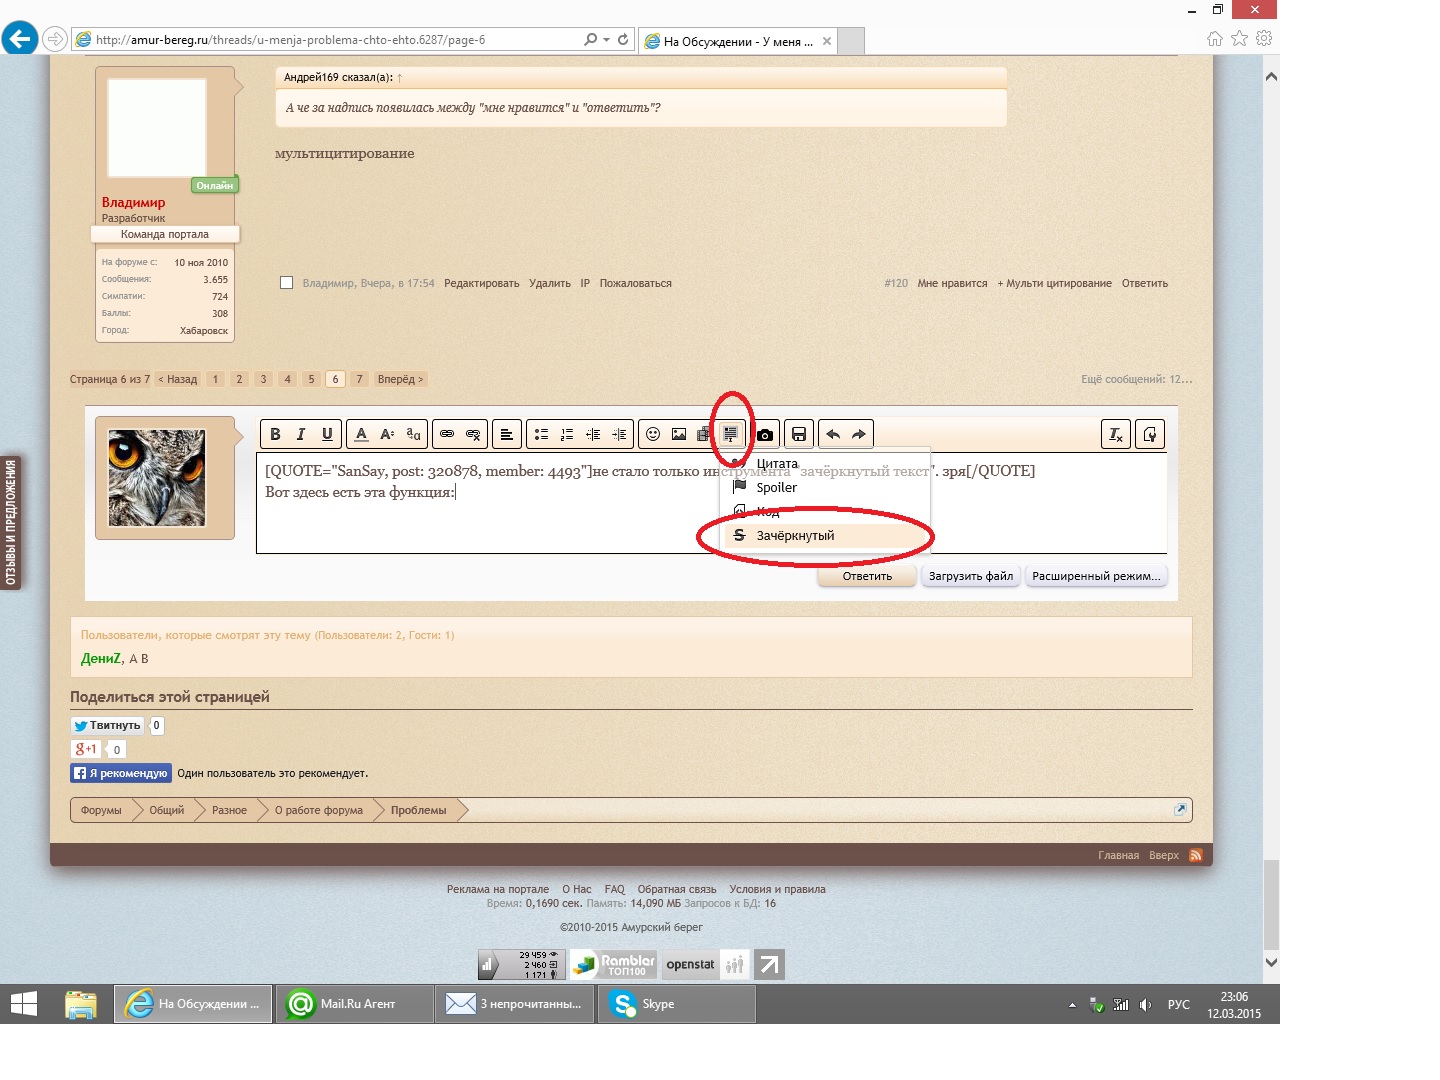Remove formatting with the Tx icon
Screen dimensions: 1440x1080
coord(1116,434)
